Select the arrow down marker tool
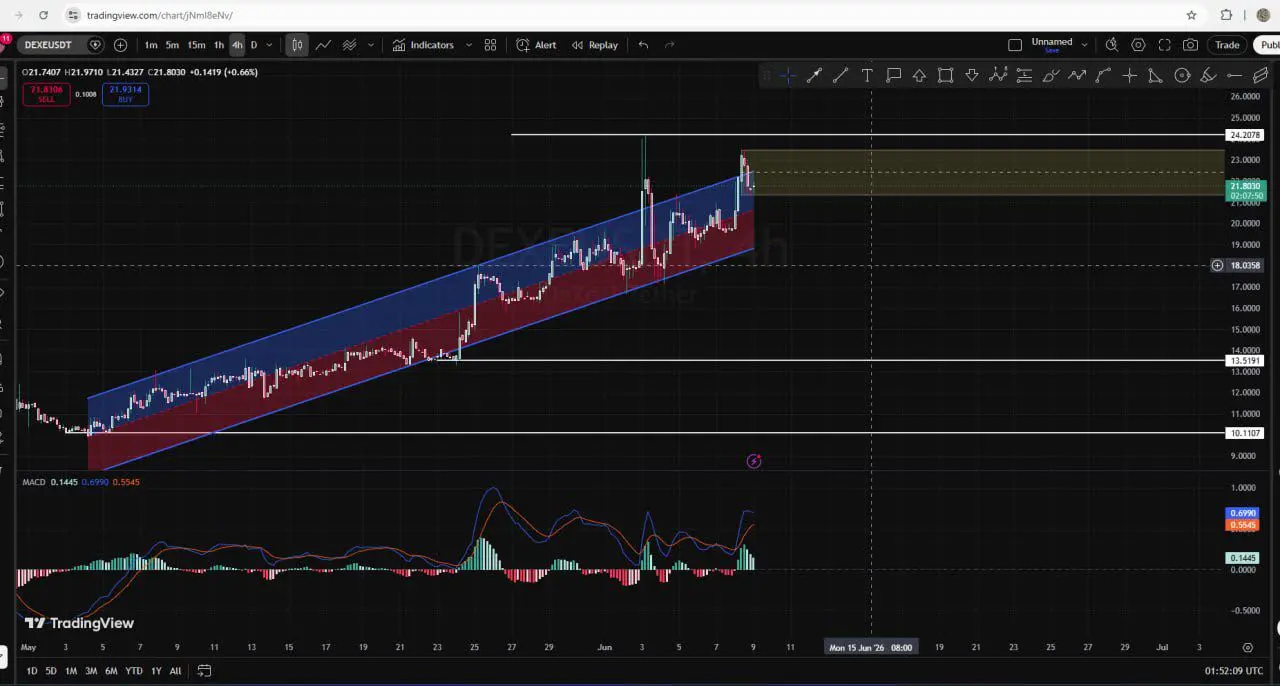The image size is (1280, 686). coord(971,75)
